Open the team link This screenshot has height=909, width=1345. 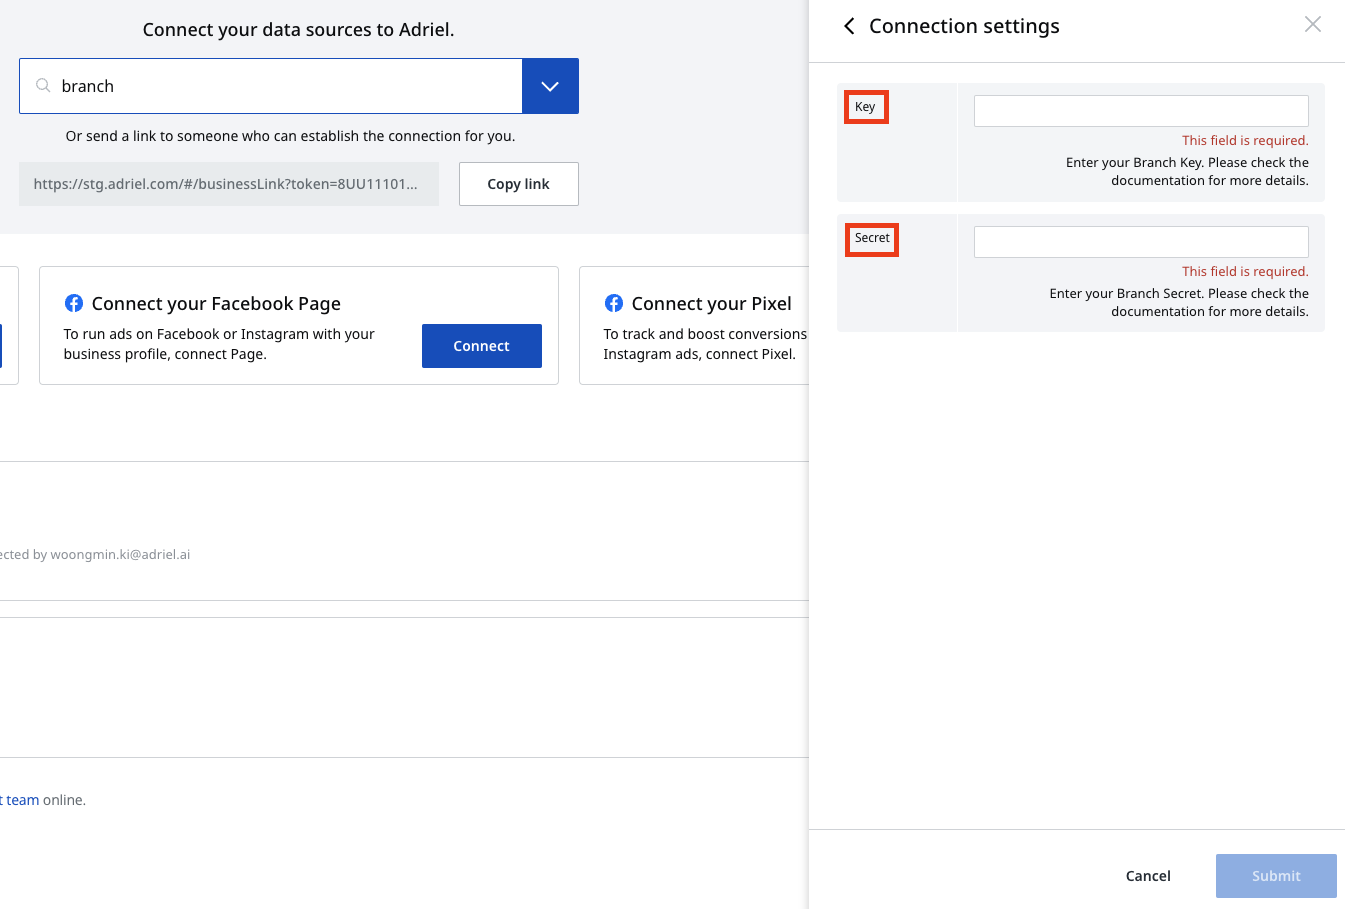pos(20,800)
